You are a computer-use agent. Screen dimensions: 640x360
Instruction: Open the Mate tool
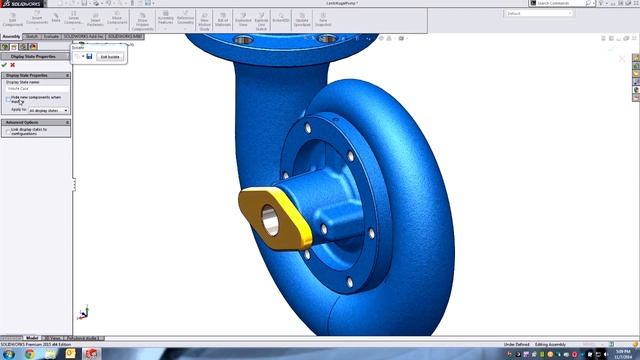tap(56, 18)
